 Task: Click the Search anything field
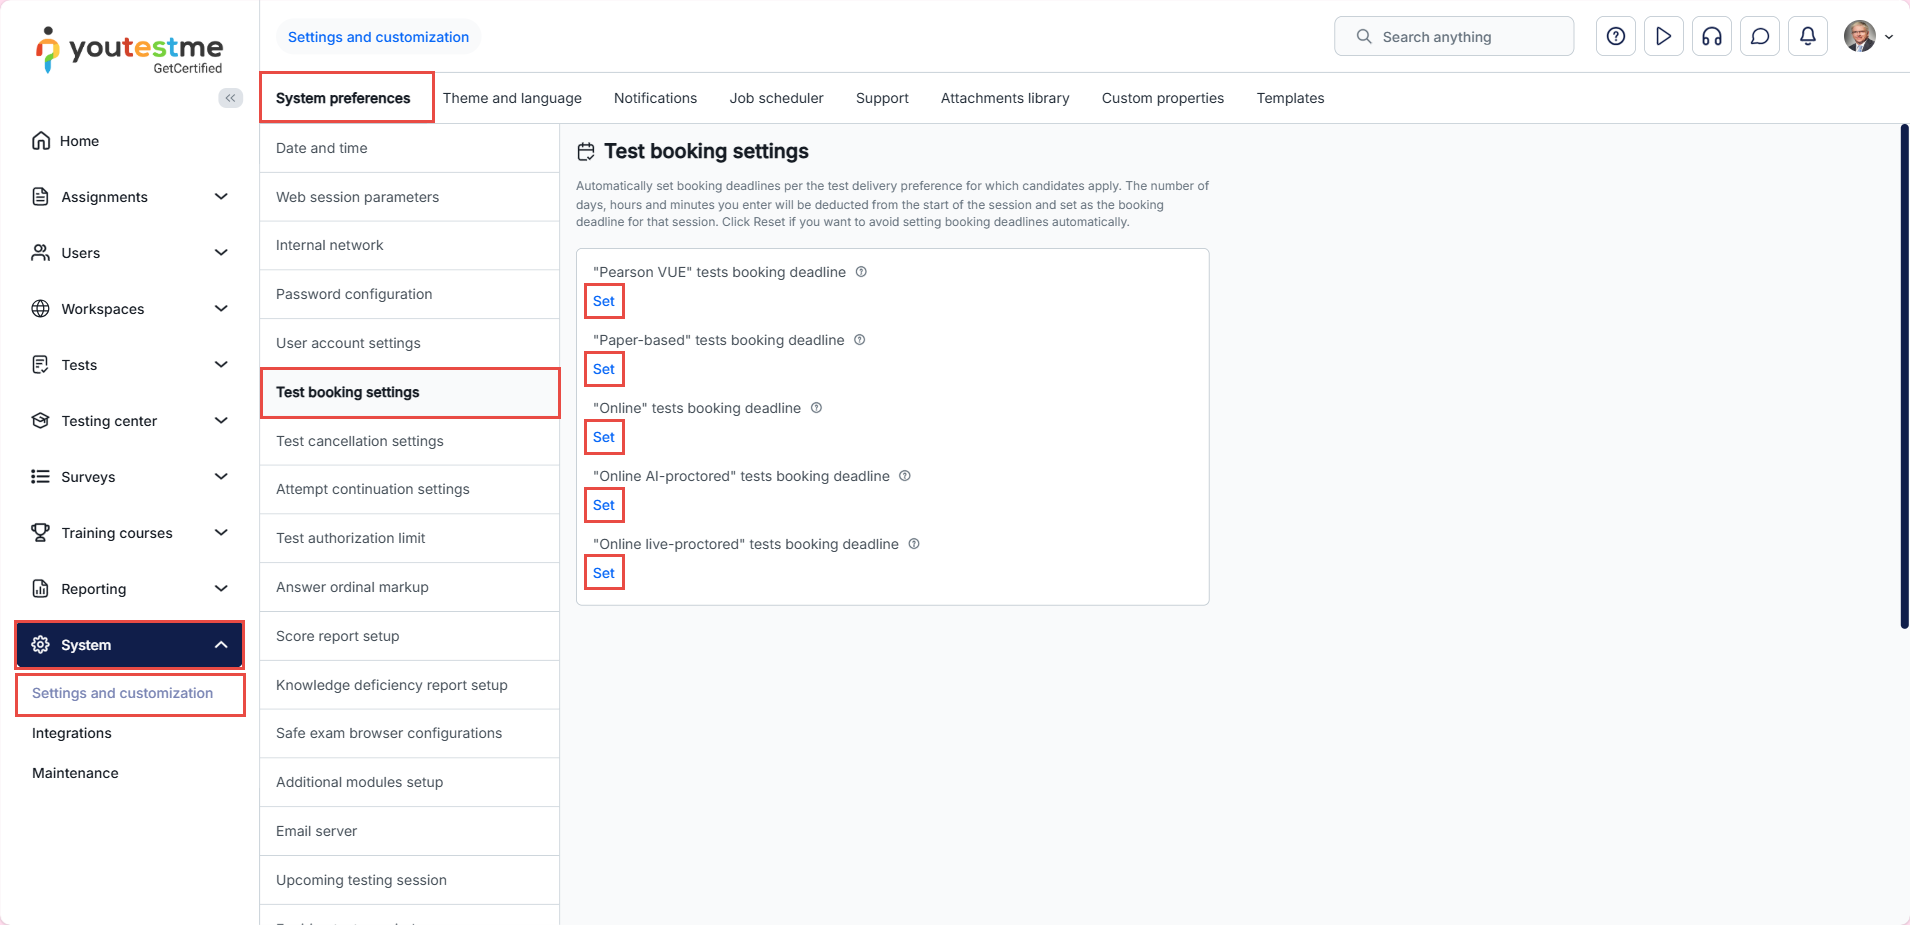click(1453, 37)
